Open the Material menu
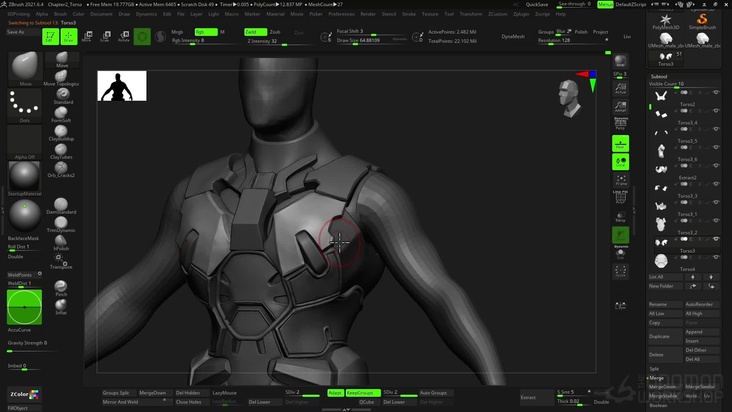This screenshot has width=732, height=412. pyautogui.click(x=275, y=14)
